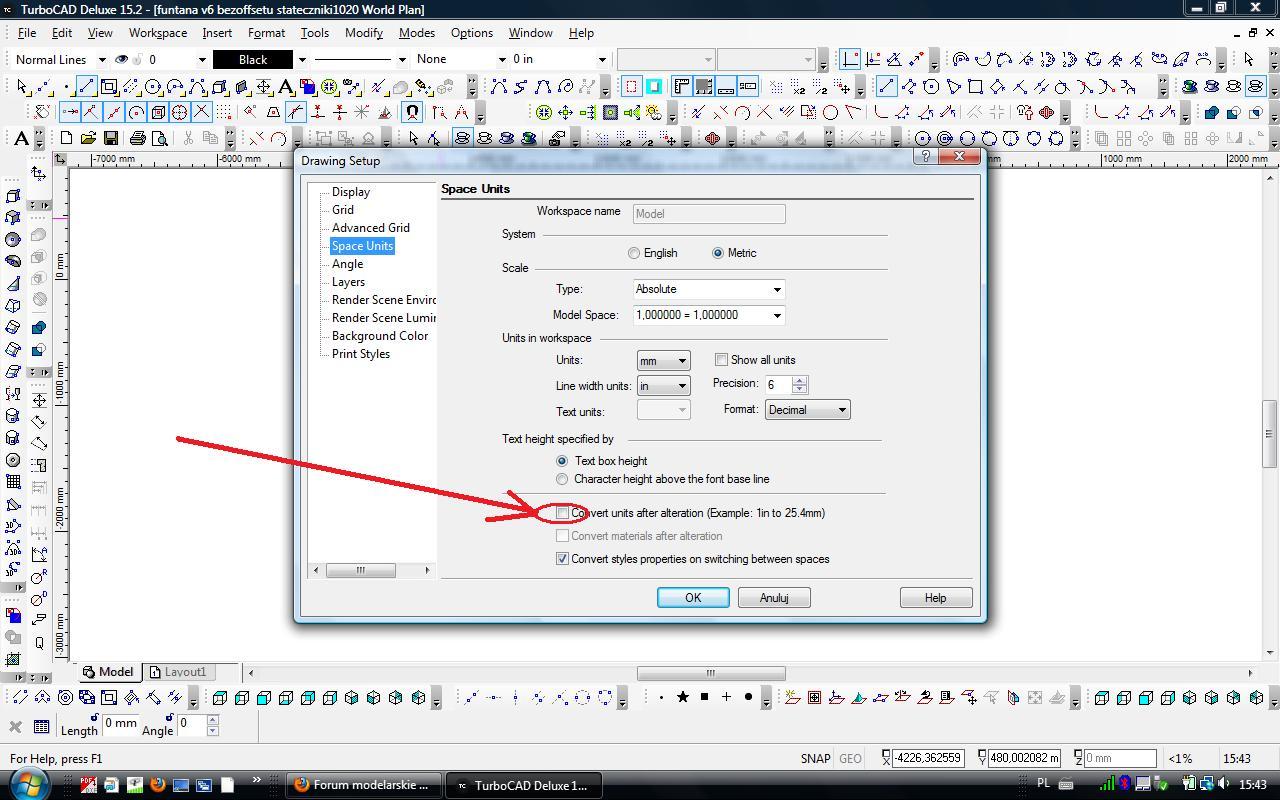Select the Line drawing tool icon
The image size is (1280, 800).
[86, 87]
